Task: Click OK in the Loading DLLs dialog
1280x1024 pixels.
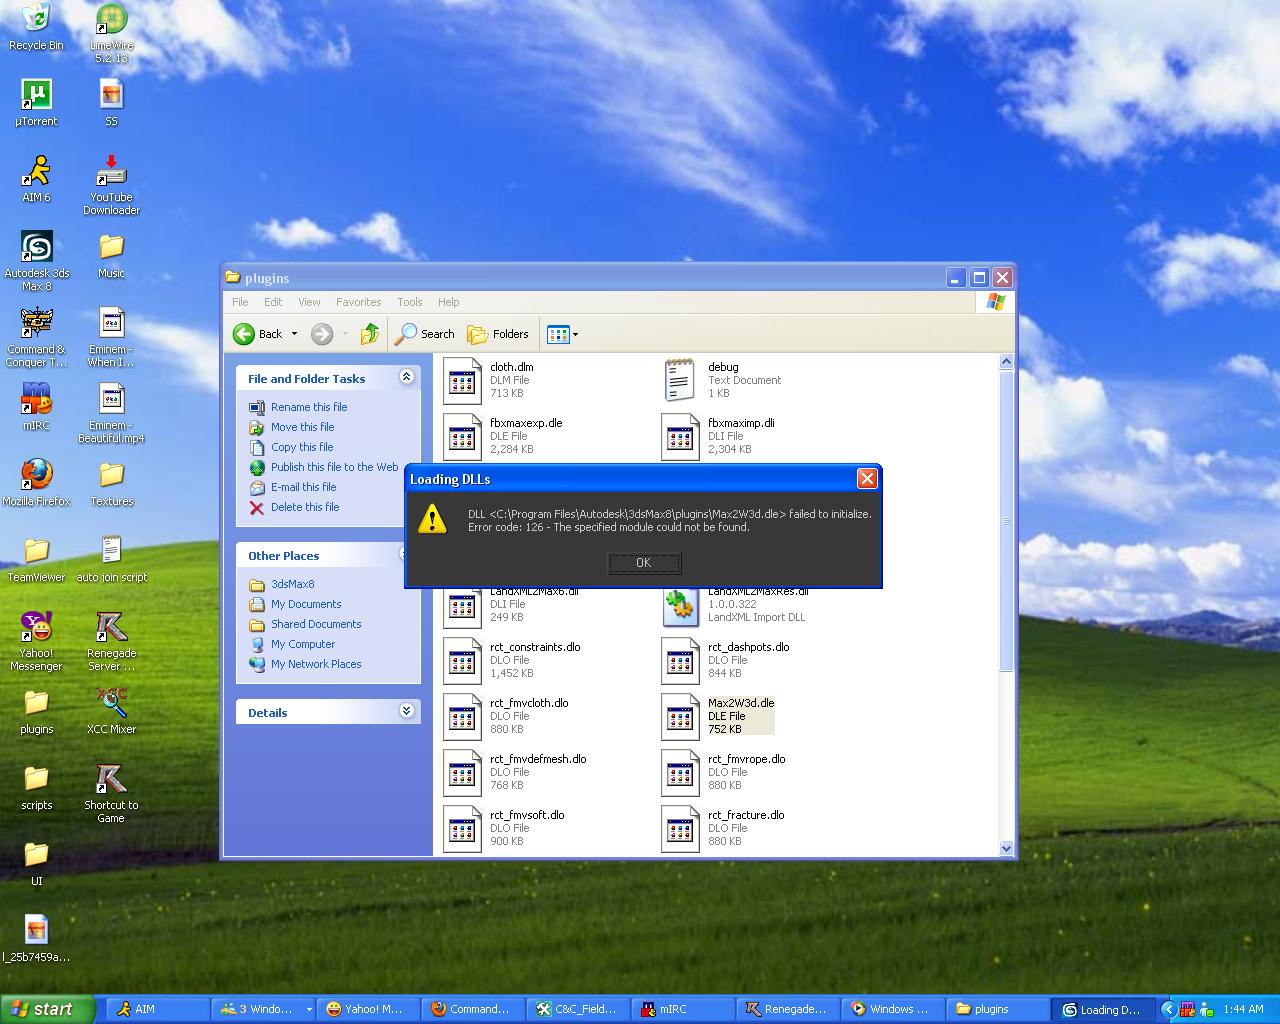Action: [644, 563]
